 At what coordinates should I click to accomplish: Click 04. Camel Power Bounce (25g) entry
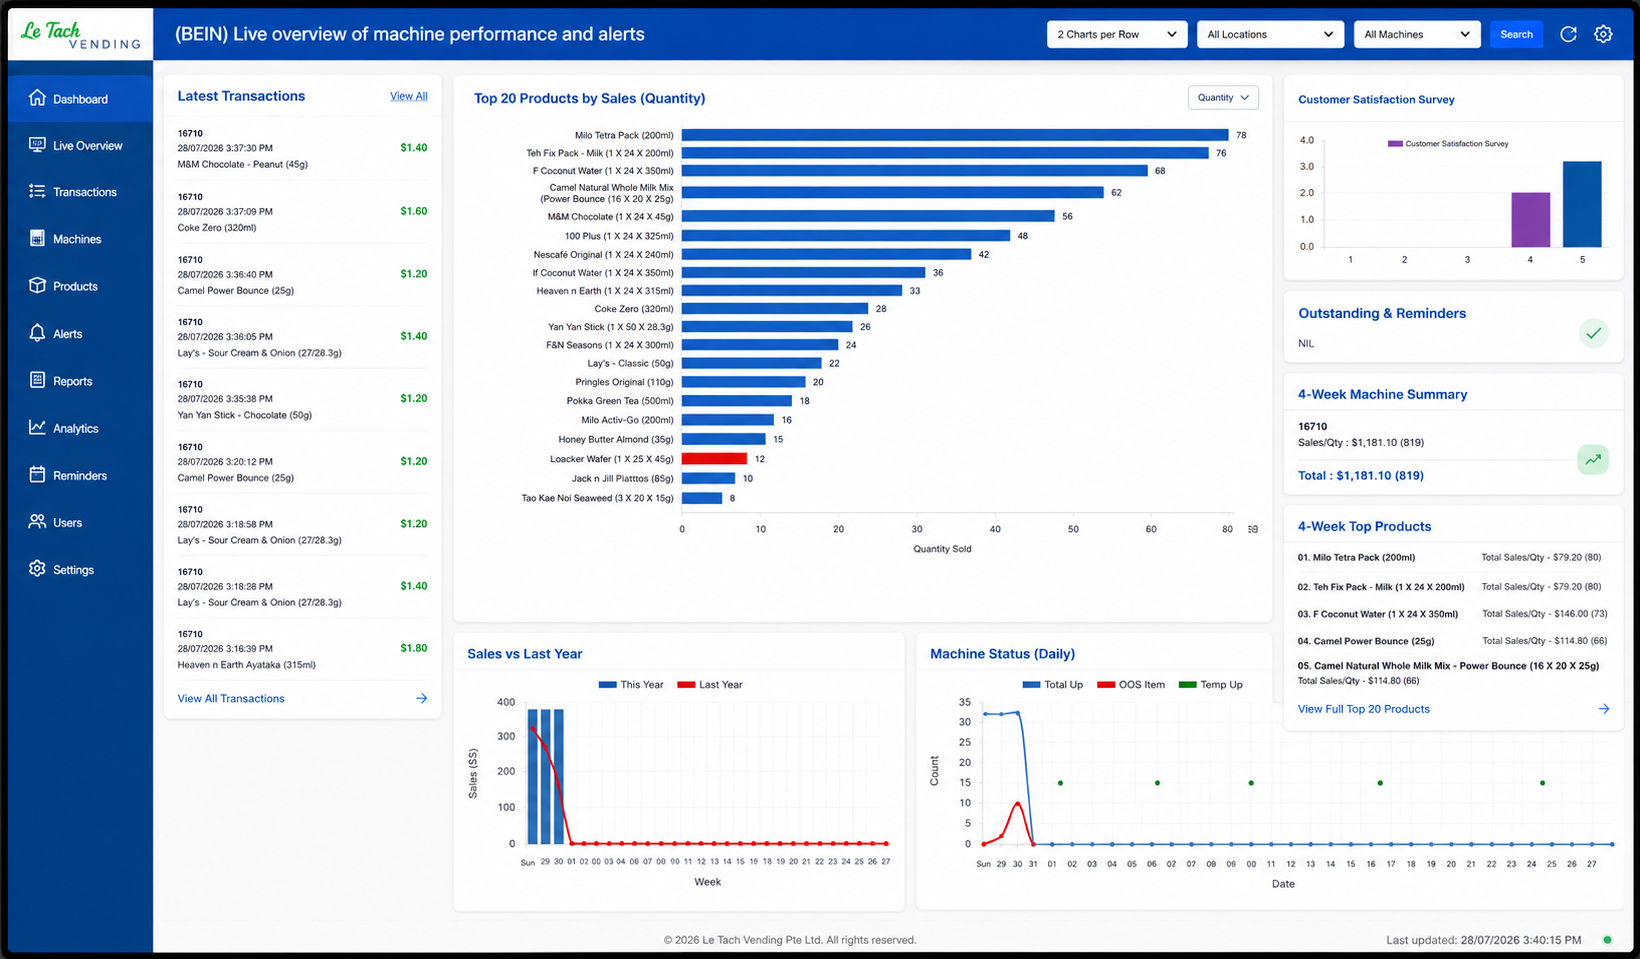pos(1452,641)
